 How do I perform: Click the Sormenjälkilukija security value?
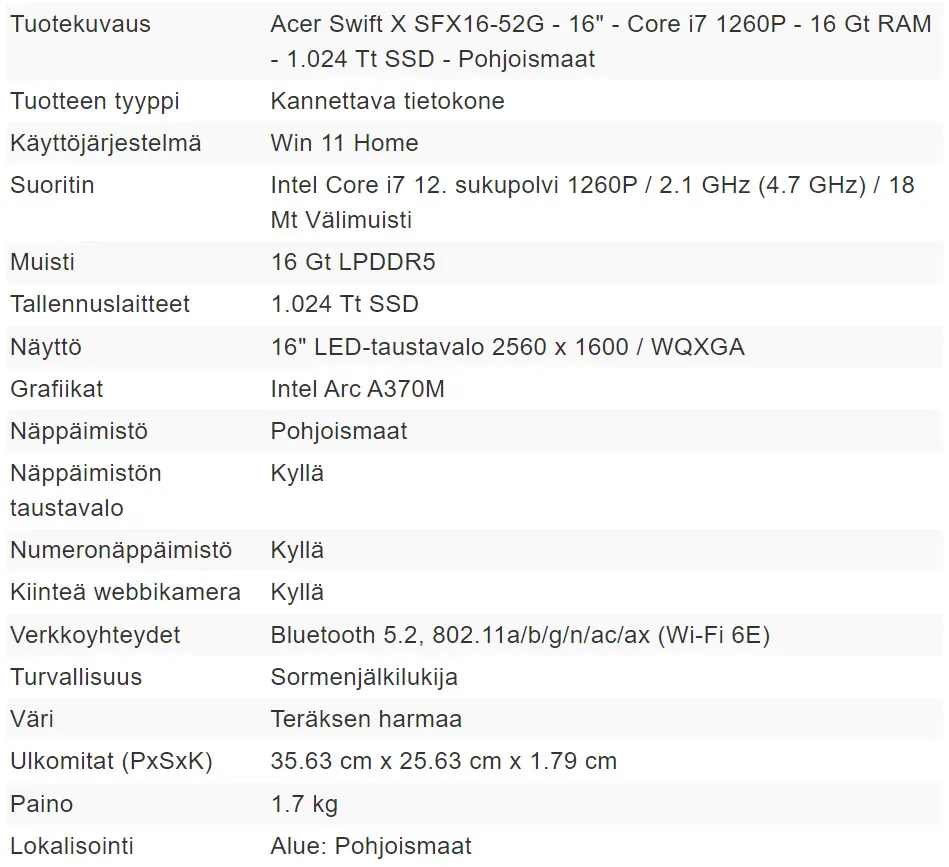(x=364, y=677)
